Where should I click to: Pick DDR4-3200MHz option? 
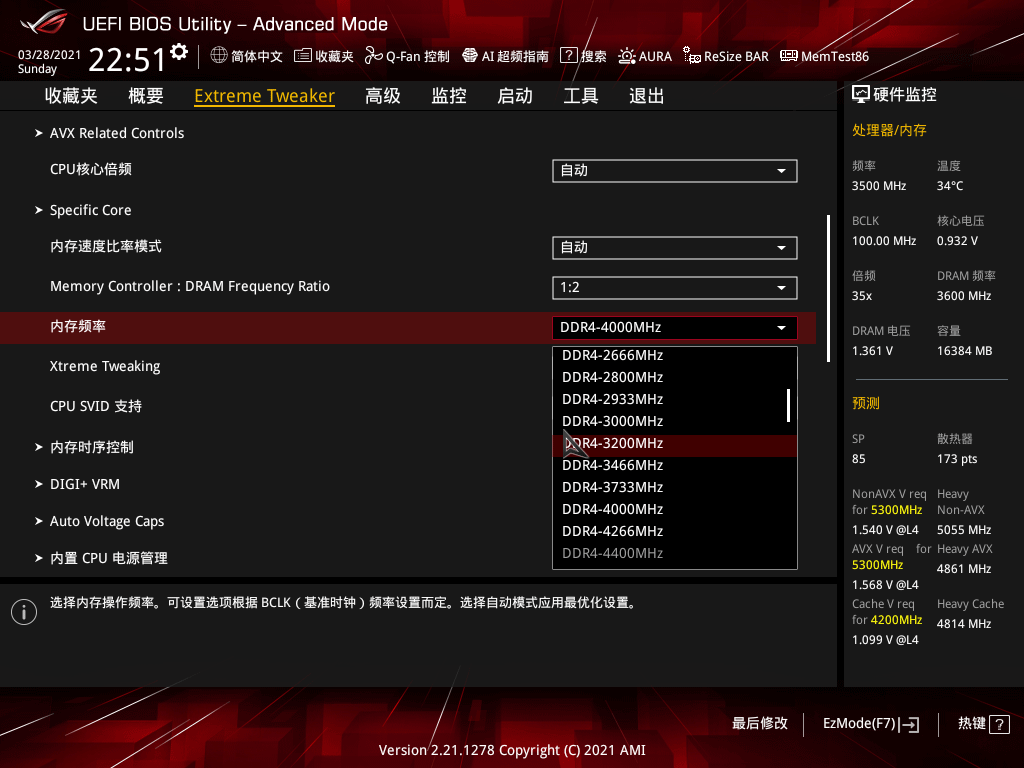(675, 444)
